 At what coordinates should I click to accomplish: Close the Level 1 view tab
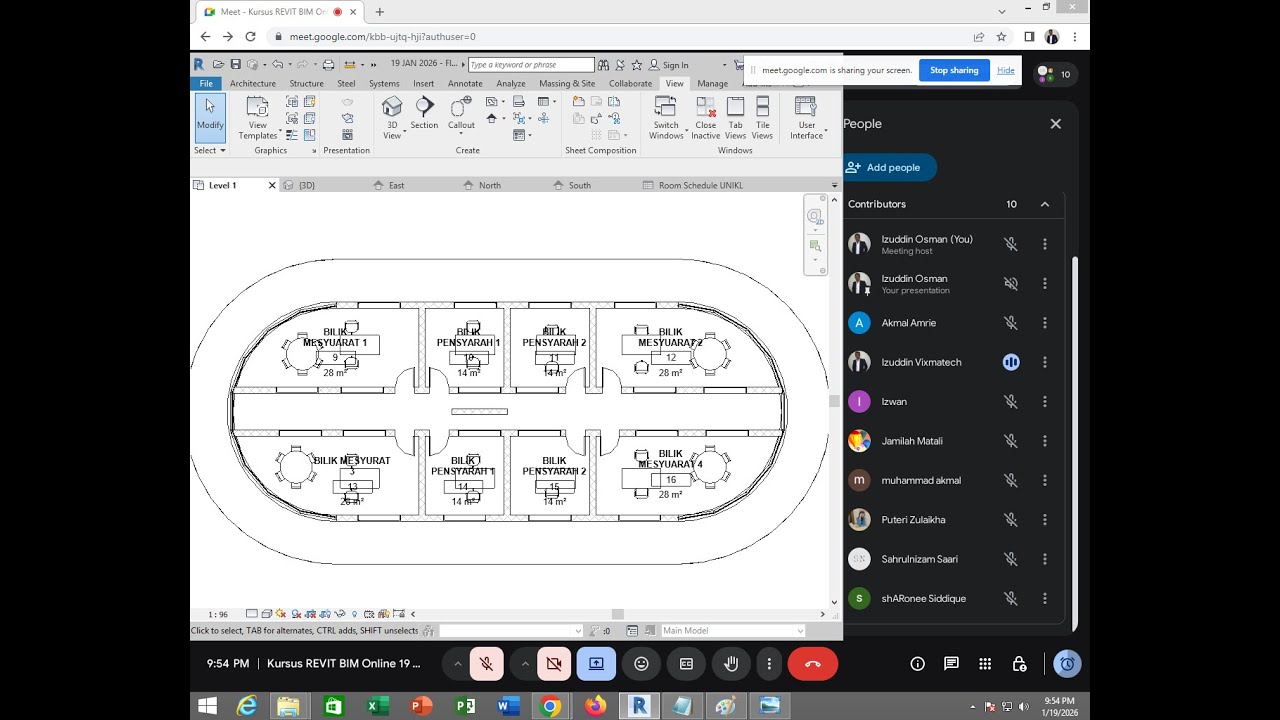click(272, 185)
